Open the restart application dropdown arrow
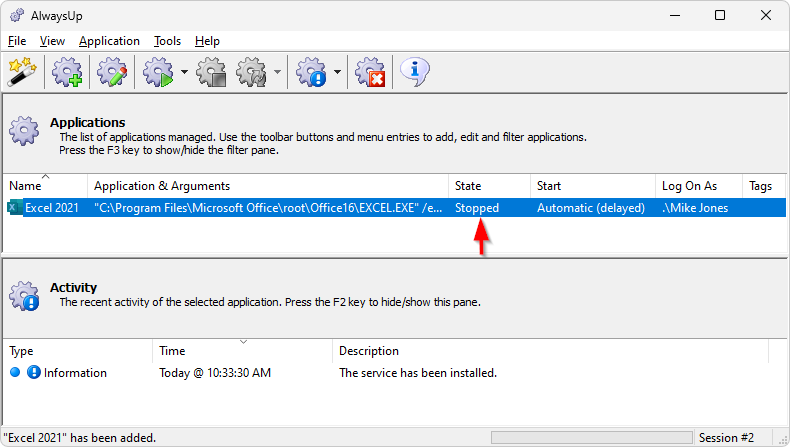Image resolution: width=790 pixels, height=447 pixels. pyautogui.click(x=277, y=72)
